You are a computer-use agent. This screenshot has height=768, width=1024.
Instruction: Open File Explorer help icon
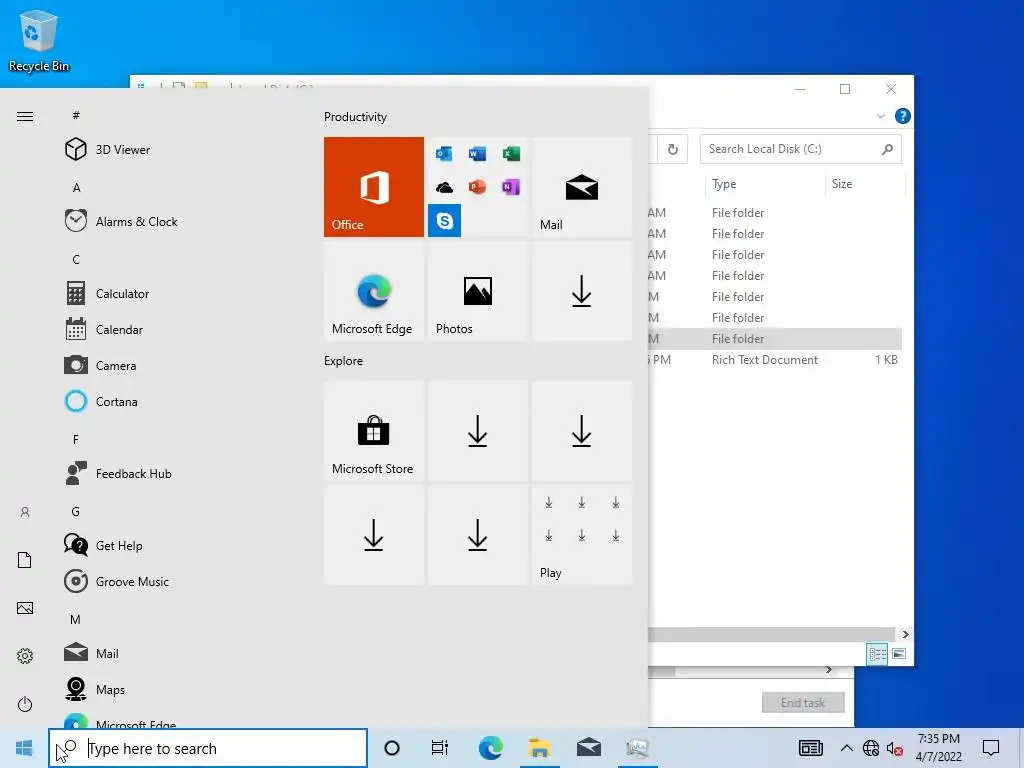tap(903, 116)
